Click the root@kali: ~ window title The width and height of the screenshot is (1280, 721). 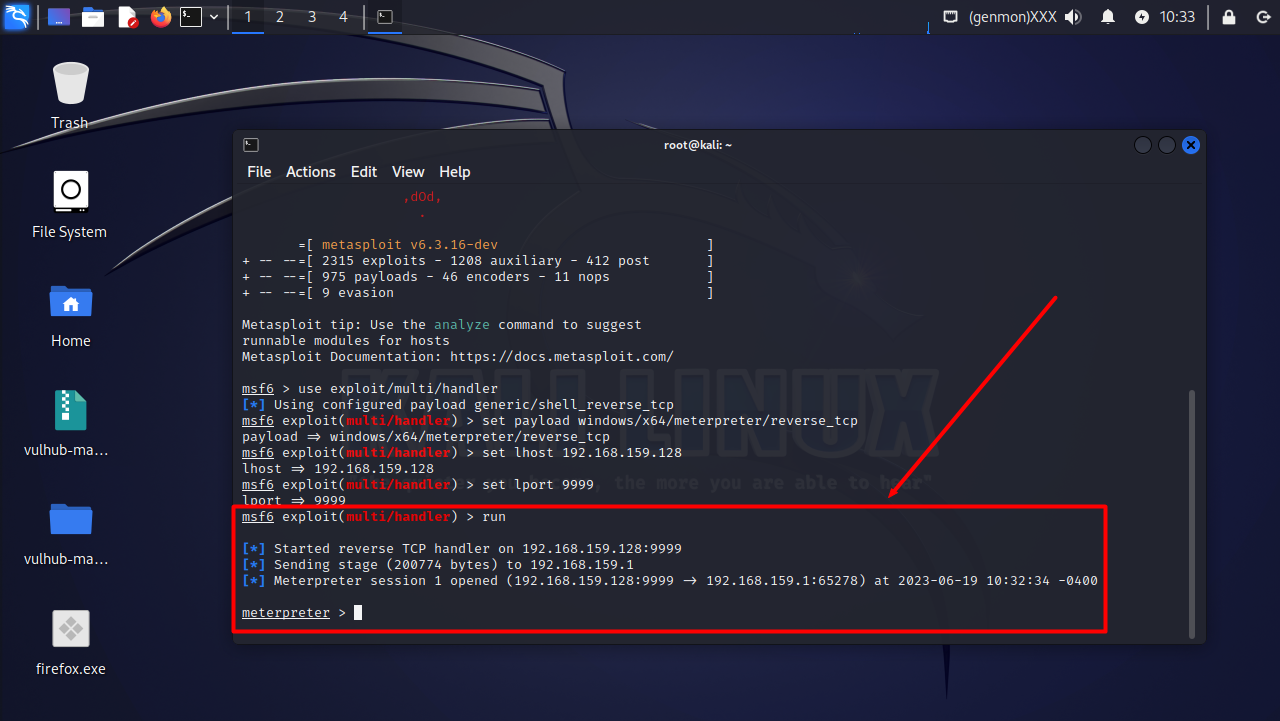tap(698, 145)
